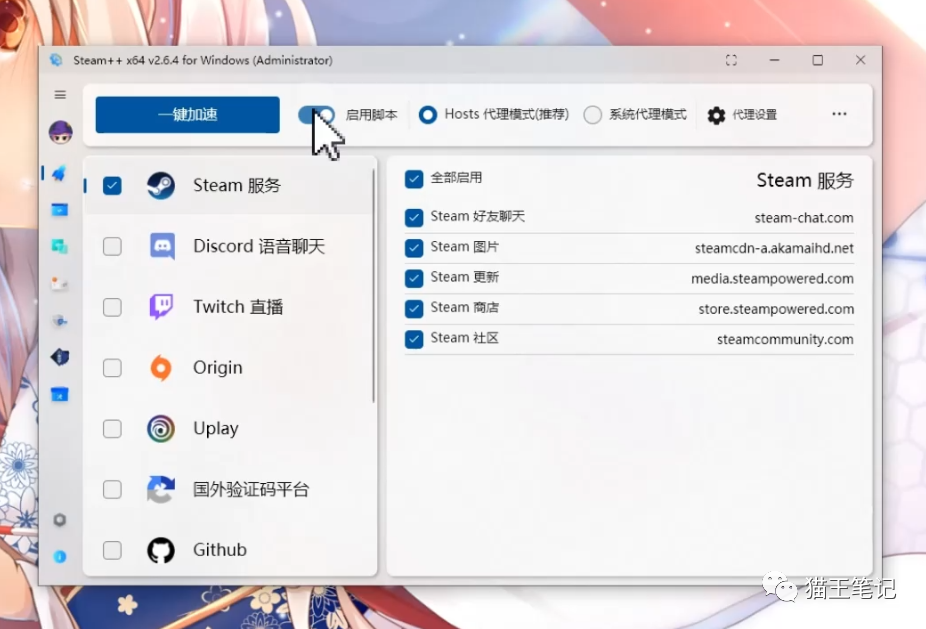This screenshot has width=926, height=629.
Task: Toggle the fullscreen icon in title bar
Action: coord(732,60)
